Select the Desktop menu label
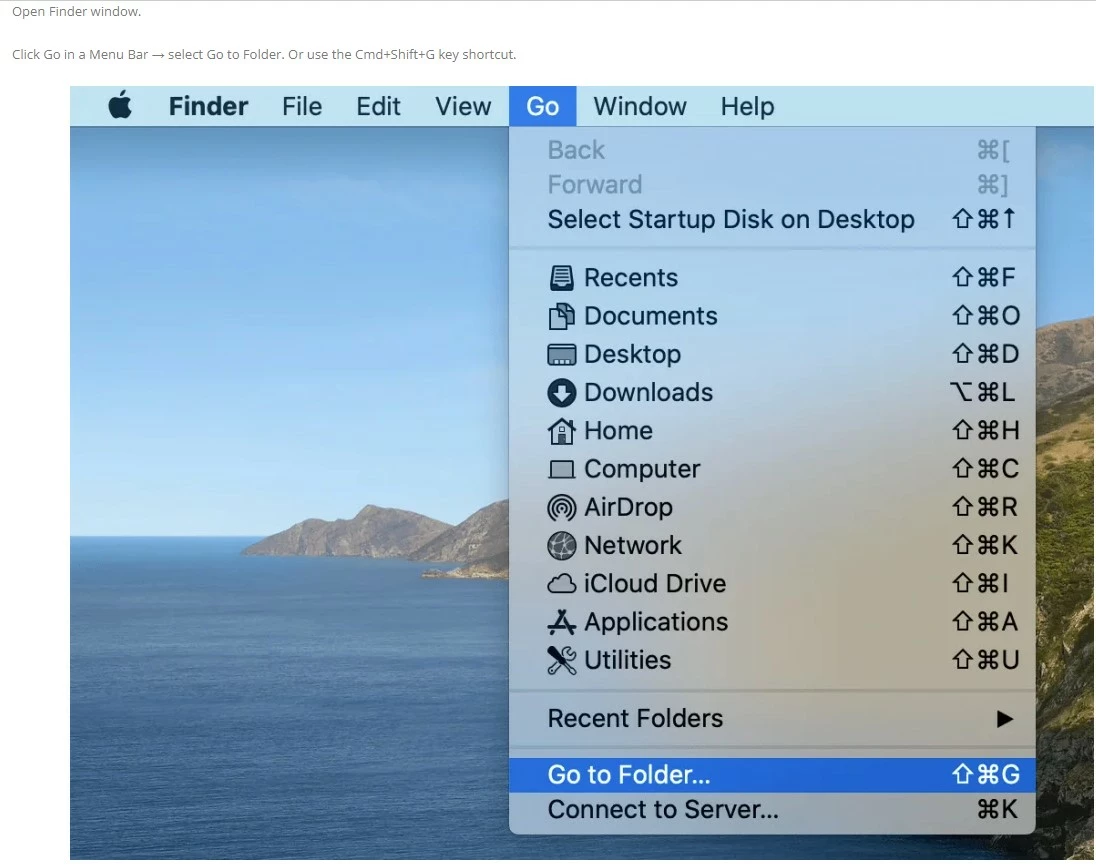1096x868 pixels. point(633,354)
